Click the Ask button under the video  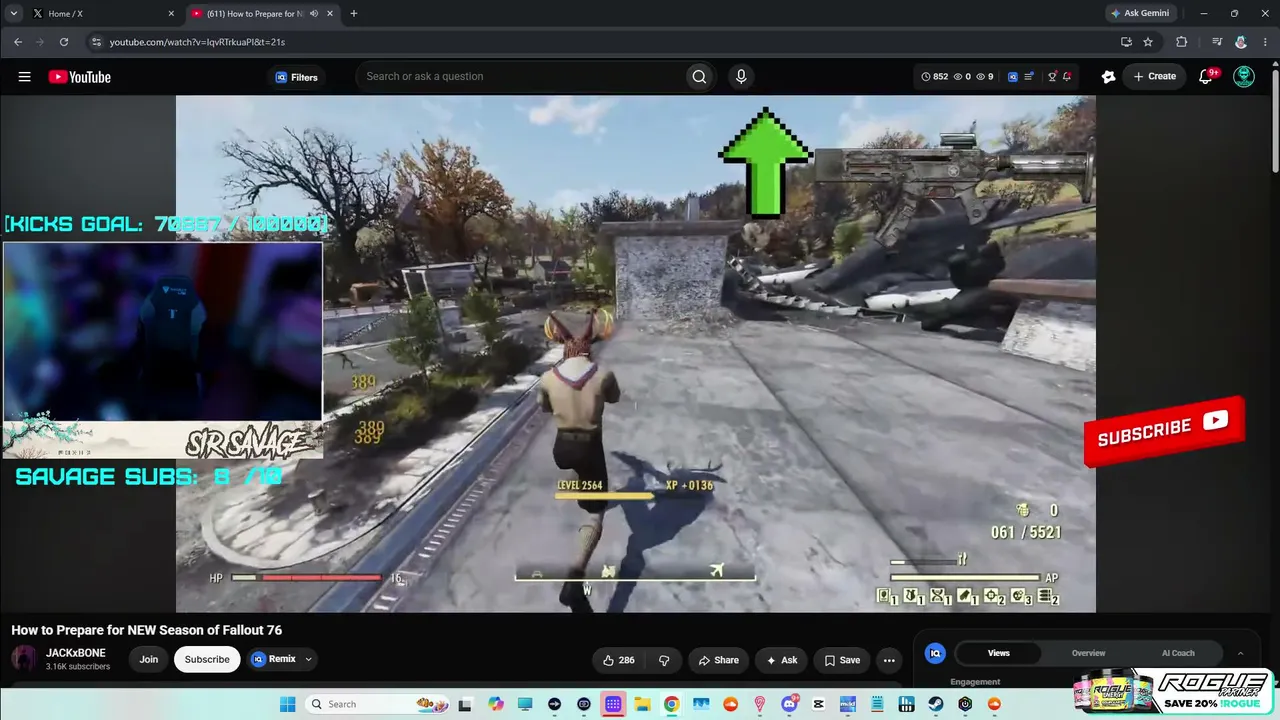[782, 660]
